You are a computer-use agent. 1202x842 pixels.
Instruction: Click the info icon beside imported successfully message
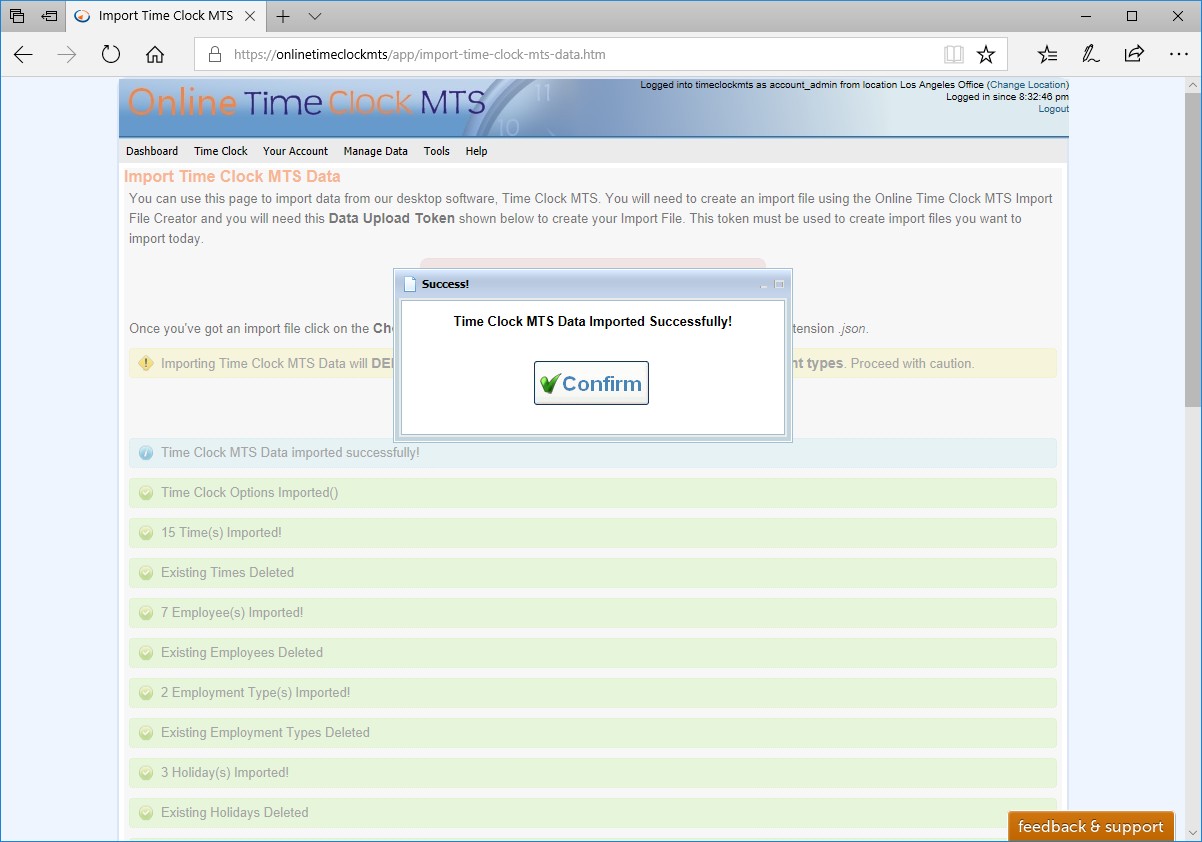146,453
